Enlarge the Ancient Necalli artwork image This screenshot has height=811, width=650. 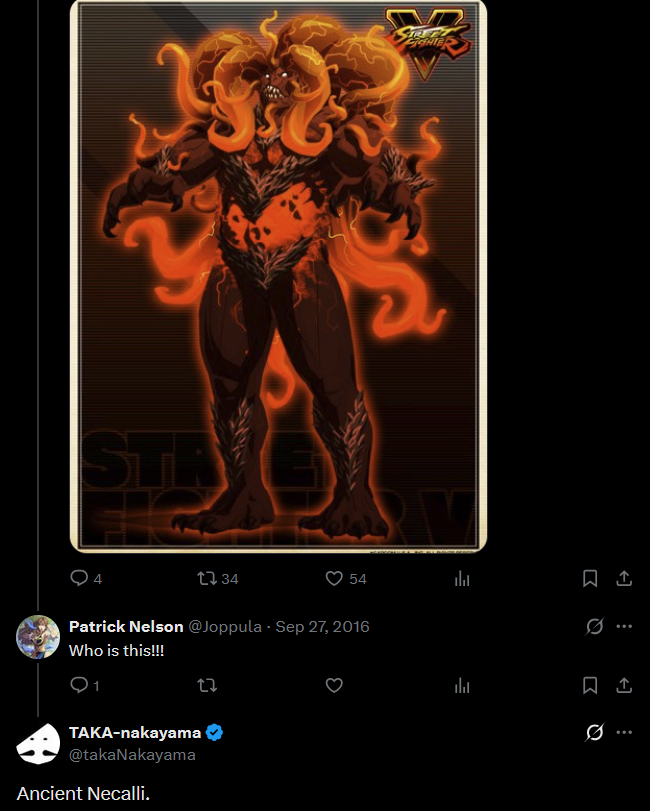pyautogui.click(x=278, y=276)
